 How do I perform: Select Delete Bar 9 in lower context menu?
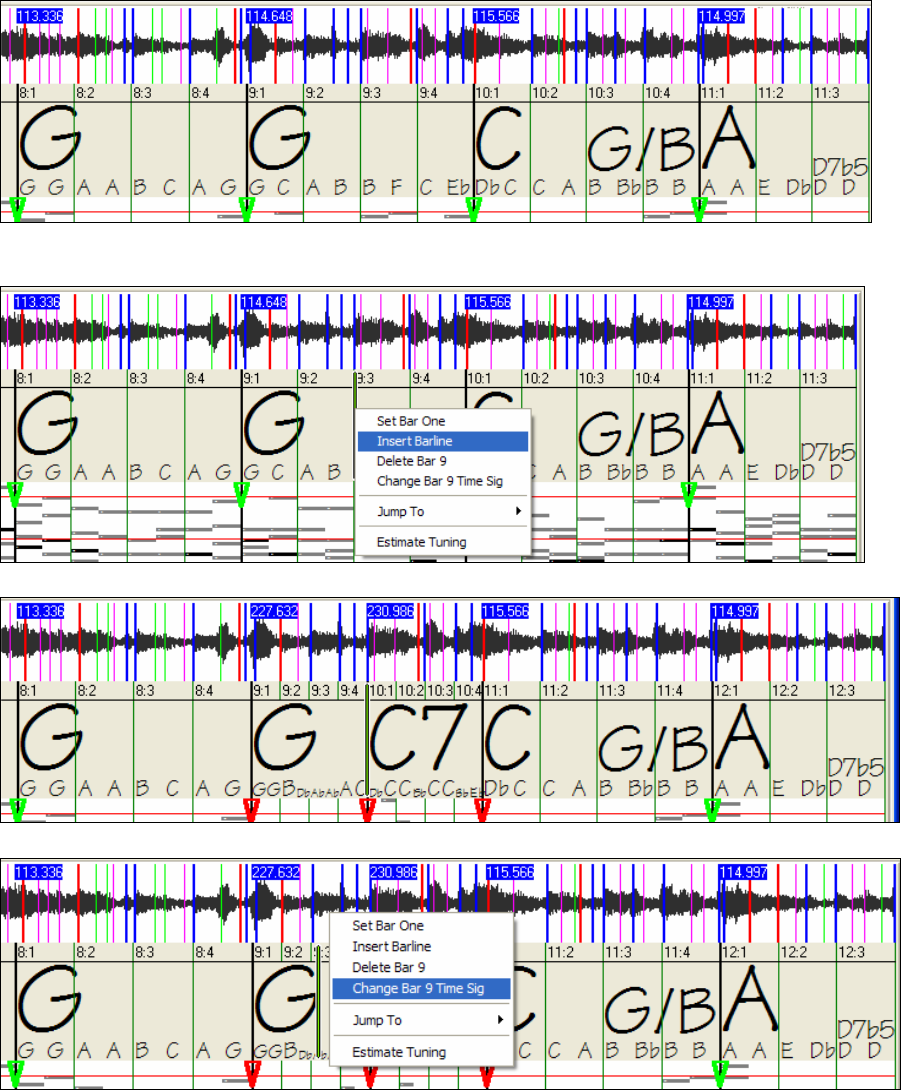(389, 967)
